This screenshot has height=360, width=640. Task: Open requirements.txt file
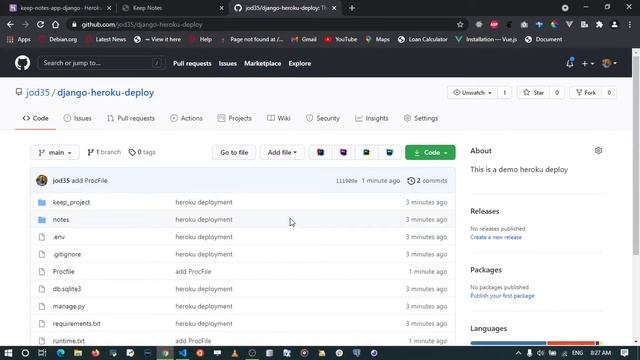pos(76,323)
